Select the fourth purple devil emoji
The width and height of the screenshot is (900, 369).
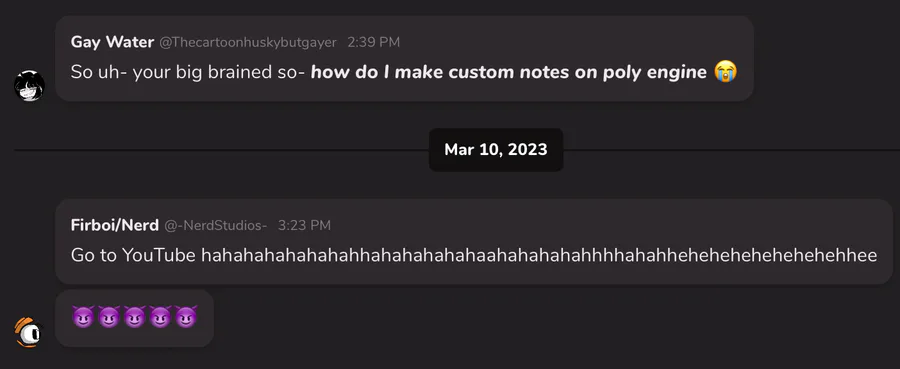point(161,317)
